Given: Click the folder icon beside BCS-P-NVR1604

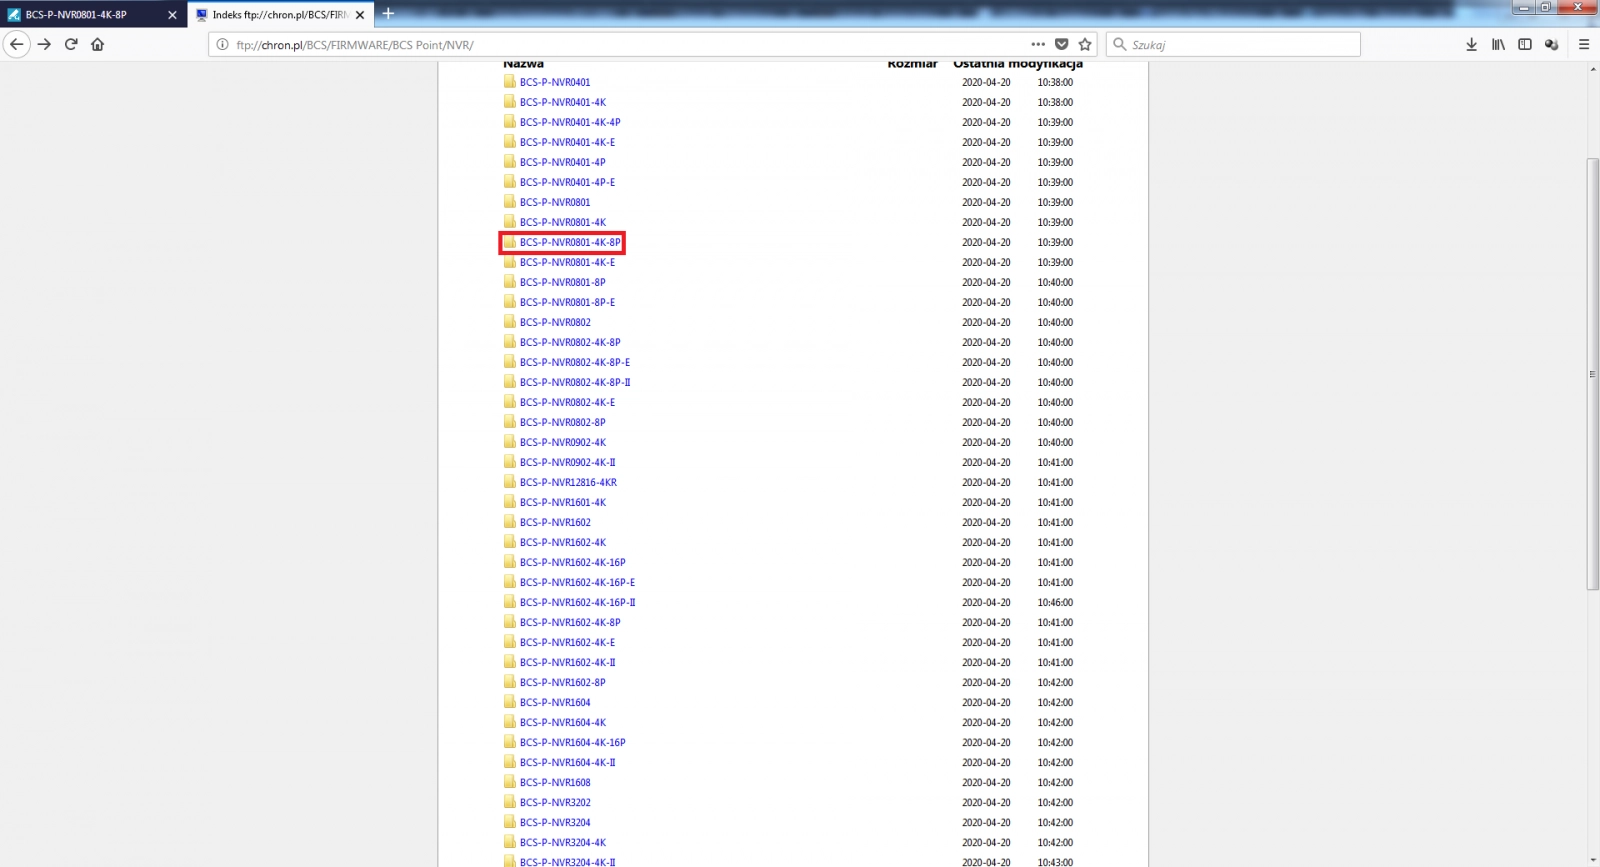Looking at the screenshot, I should 510,702.
